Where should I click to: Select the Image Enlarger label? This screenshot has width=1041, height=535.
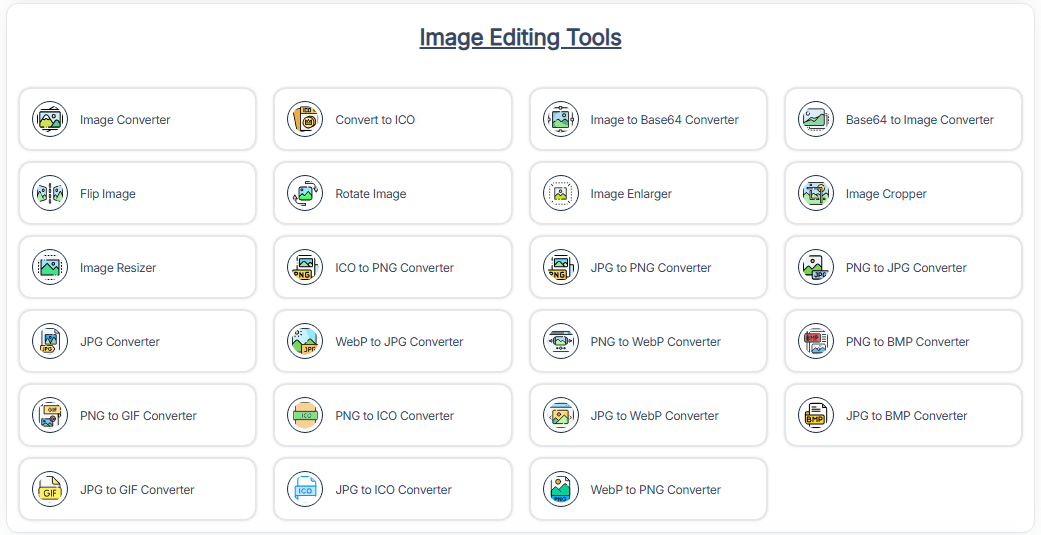[x=631, y=194]
